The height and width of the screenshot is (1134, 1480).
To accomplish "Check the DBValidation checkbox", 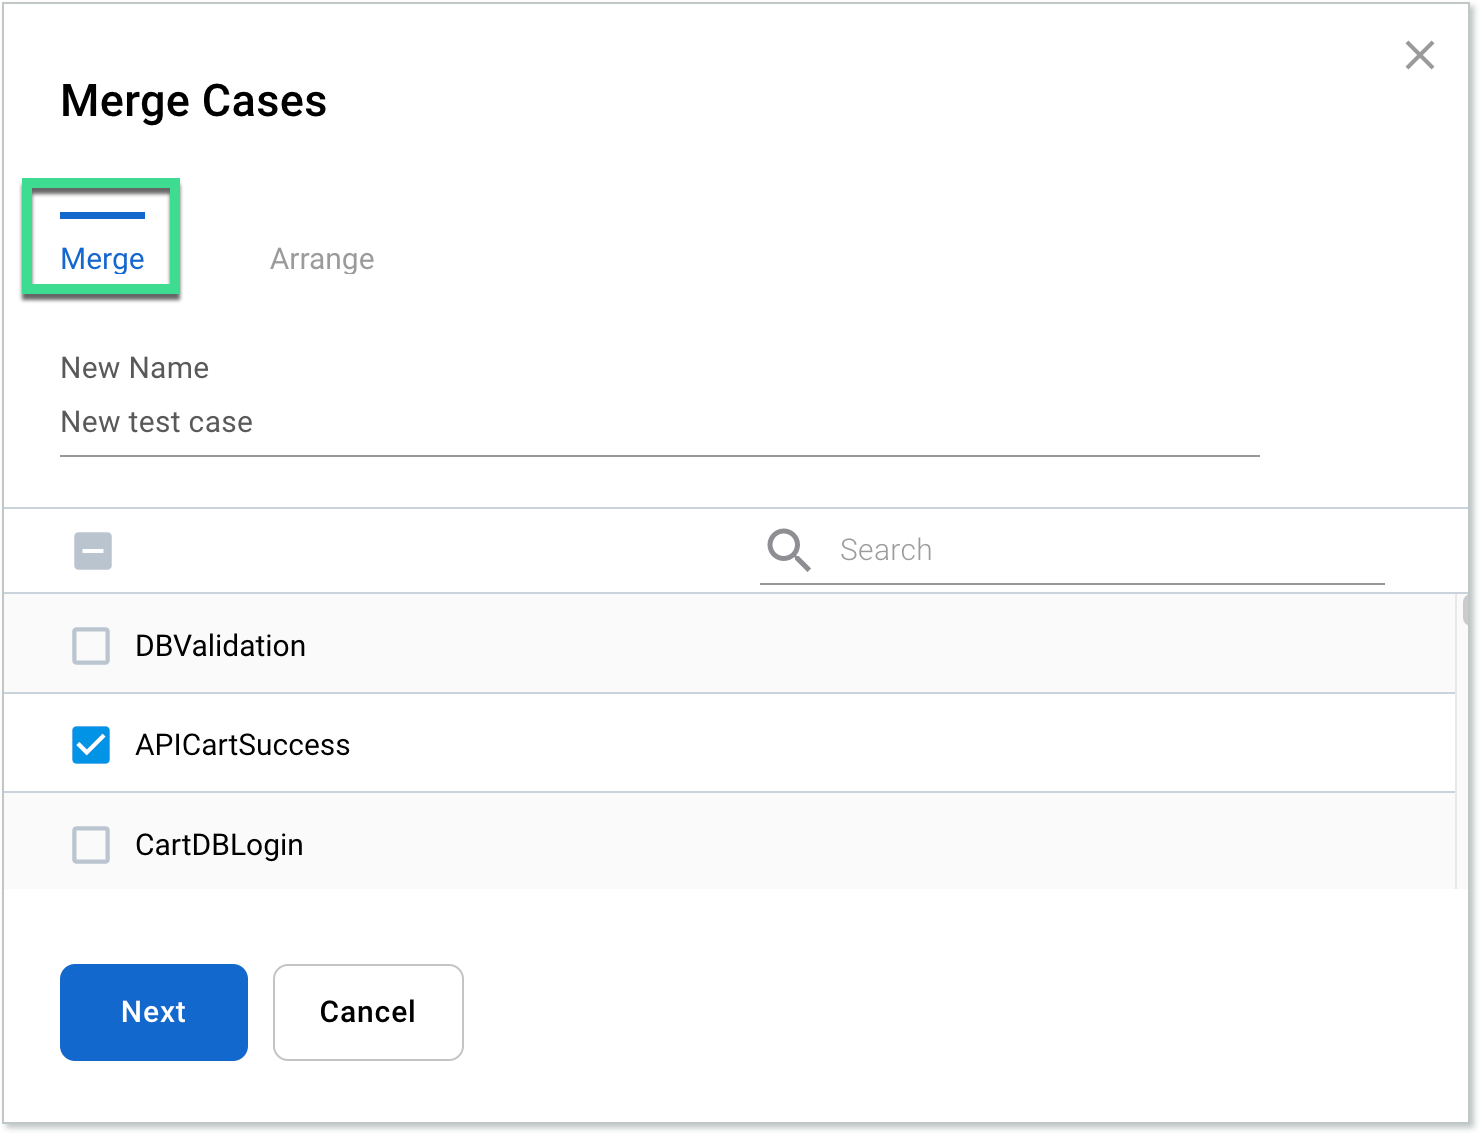I will click(91, 646).
